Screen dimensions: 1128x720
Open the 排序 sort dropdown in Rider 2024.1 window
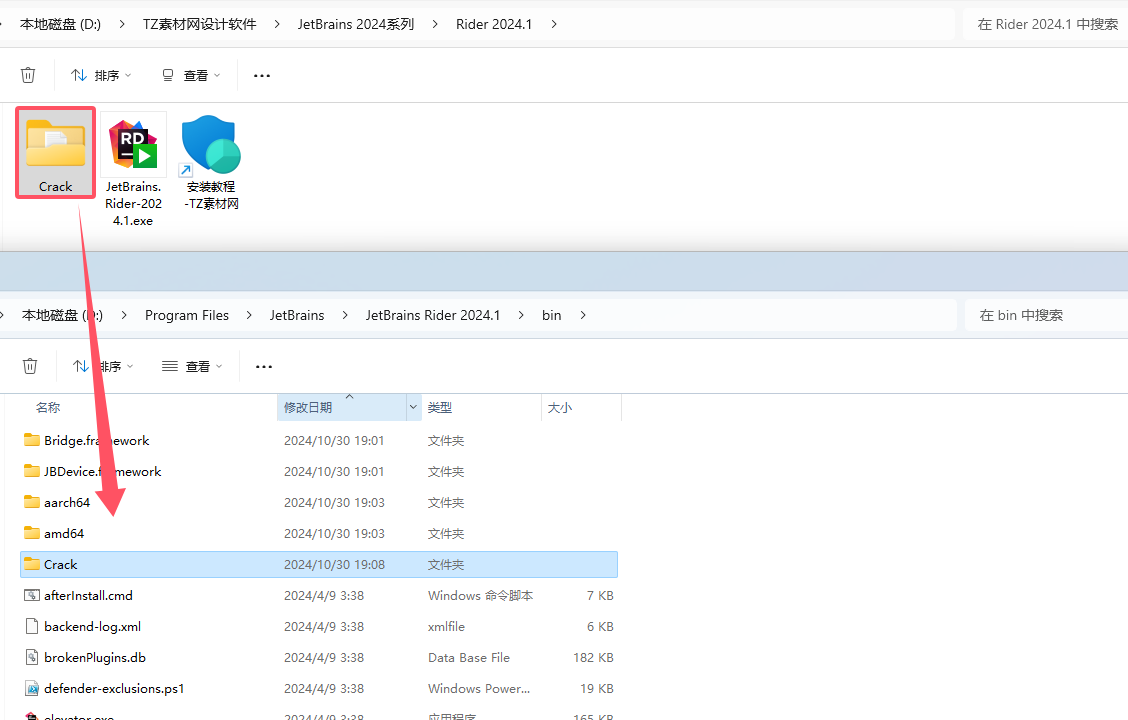coord(101,76)
